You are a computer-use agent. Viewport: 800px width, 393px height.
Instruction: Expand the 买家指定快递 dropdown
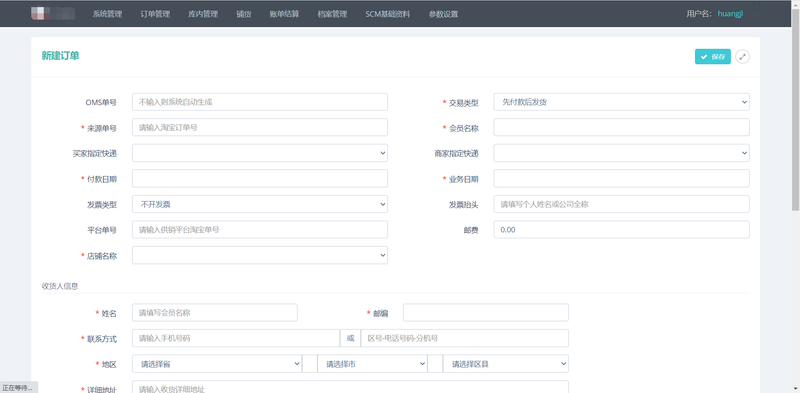tap(260, 153)
